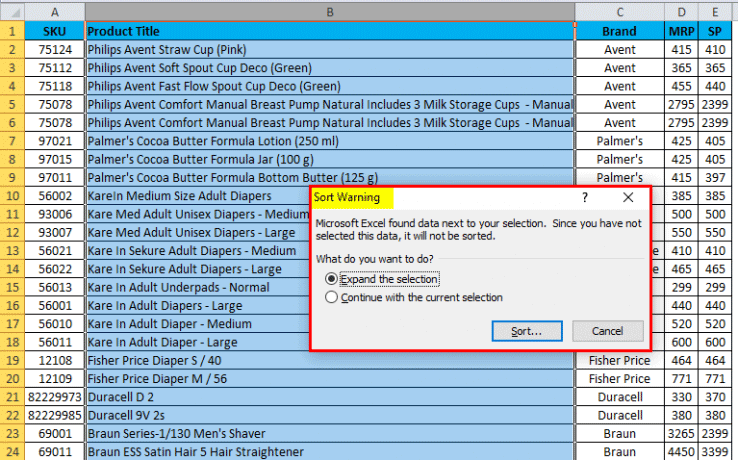Select row 7 header number
This screenshot has width=738, height=460.
(x=12, y=141)
